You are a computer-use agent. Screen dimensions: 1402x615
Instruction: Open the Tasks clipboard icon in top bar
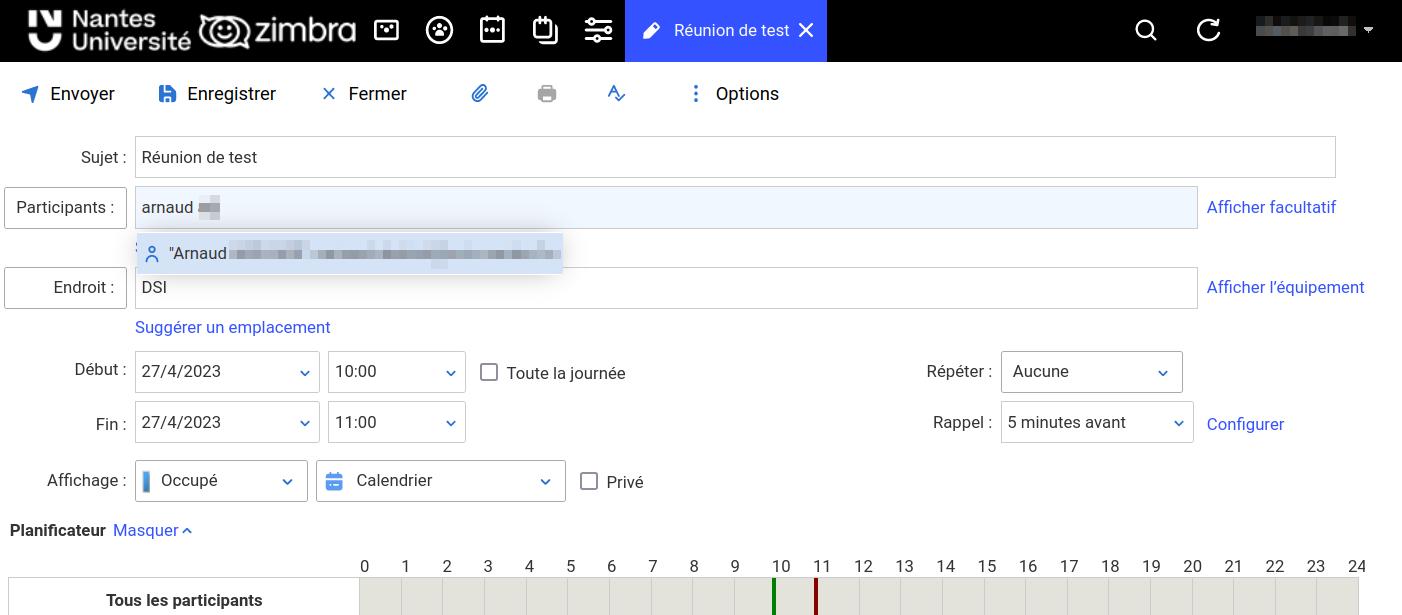pyautogui.click(x=545, y=30)
